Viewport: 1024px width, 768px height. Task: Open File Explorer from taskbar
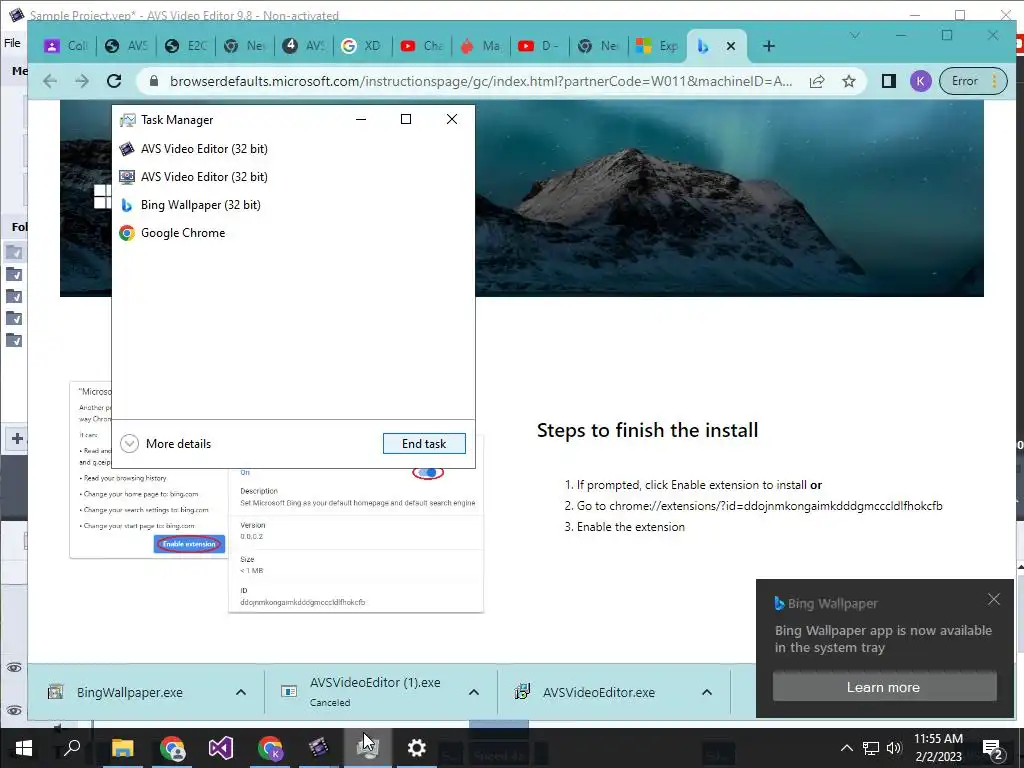click(x=122, y=748)
